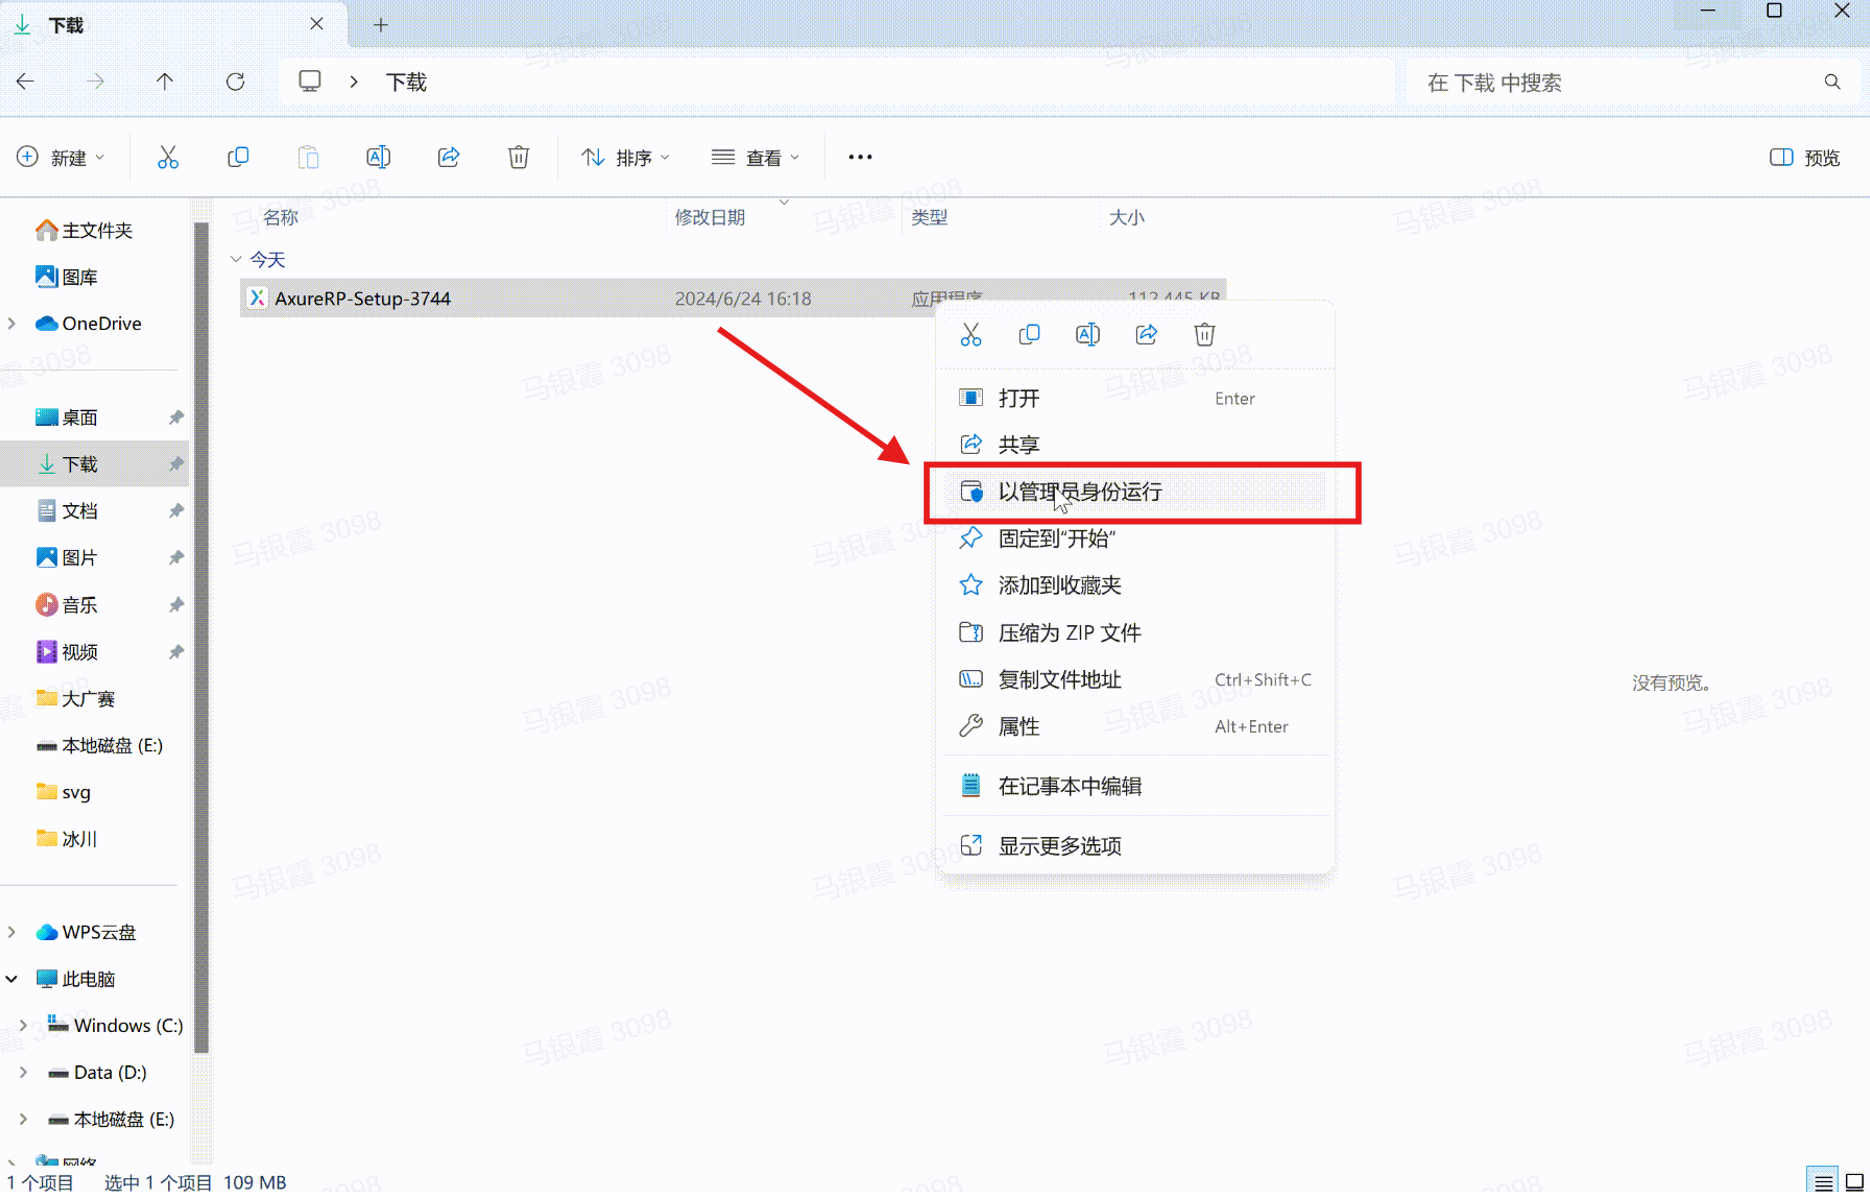Image resolution: width=1870 pixels, height=1192 pixels.
Task: Open the 新建 dropdown
Action: [61, 158]
